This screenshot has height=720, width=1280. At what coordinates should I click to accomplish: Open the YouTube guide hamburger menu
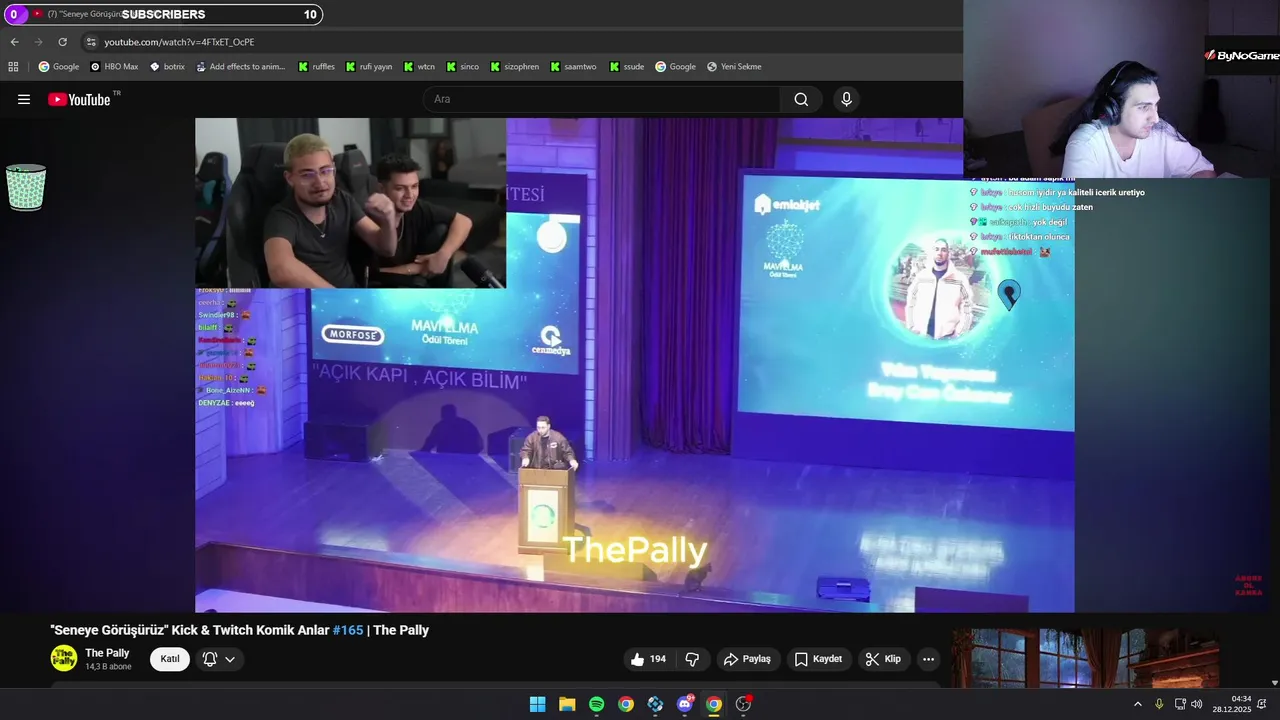pyautogui.click(x=24, y=99)
